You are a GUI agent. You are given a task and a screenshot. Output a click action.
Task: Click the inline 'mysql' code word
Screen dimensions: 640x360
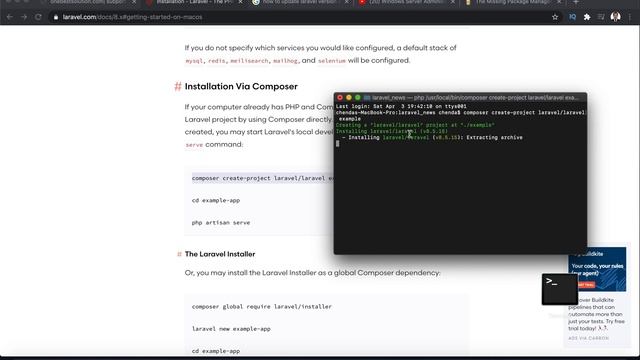[194, 61]
